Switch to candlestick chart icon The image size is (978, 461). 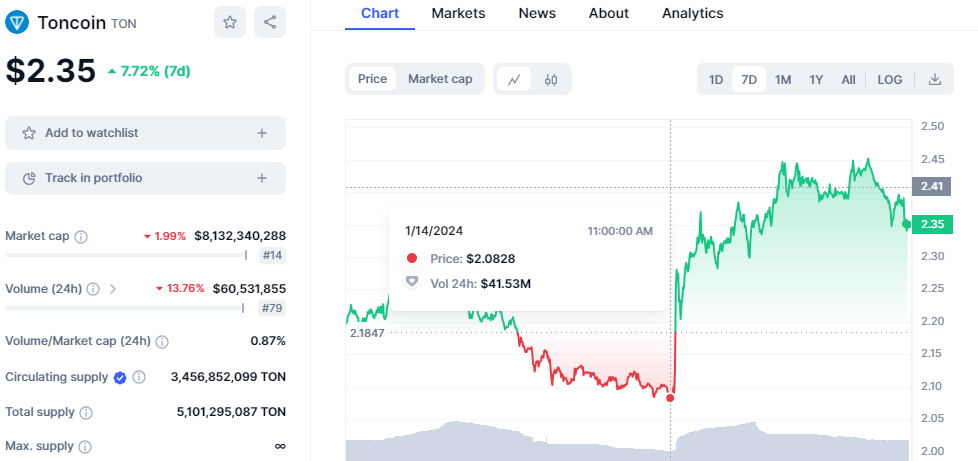tap(550, 79)
